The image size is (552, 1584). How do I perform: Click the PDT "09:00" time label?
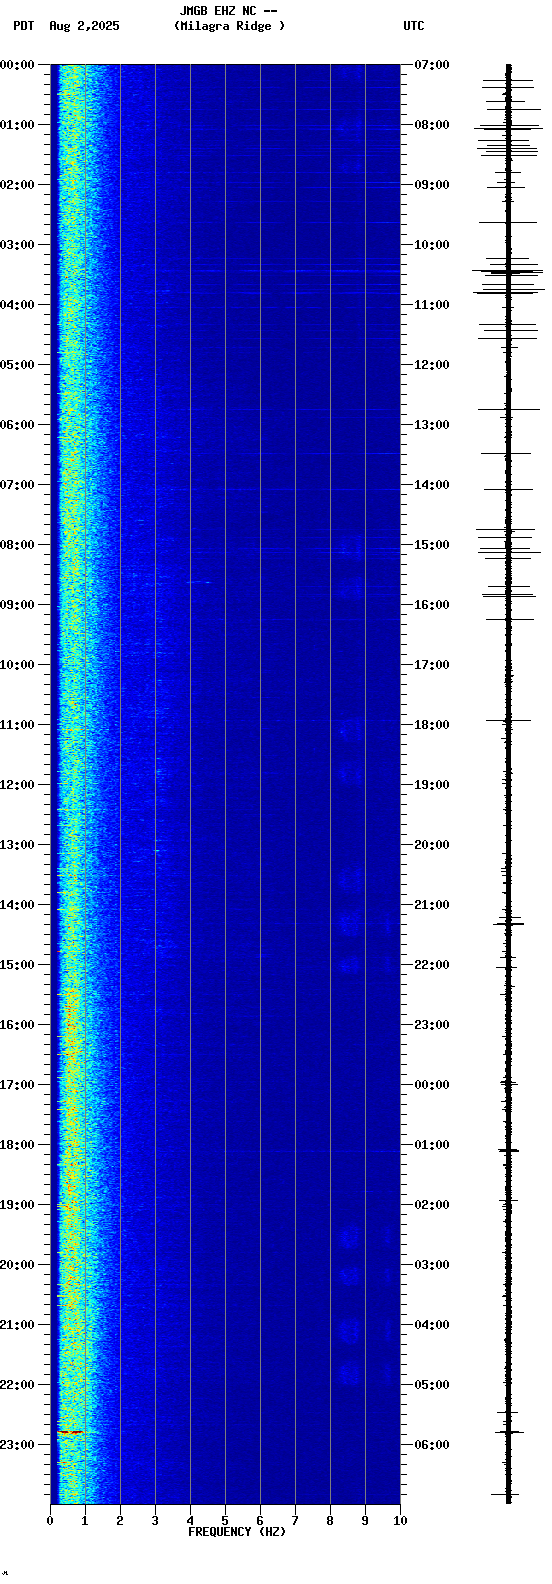coord(17,605)
